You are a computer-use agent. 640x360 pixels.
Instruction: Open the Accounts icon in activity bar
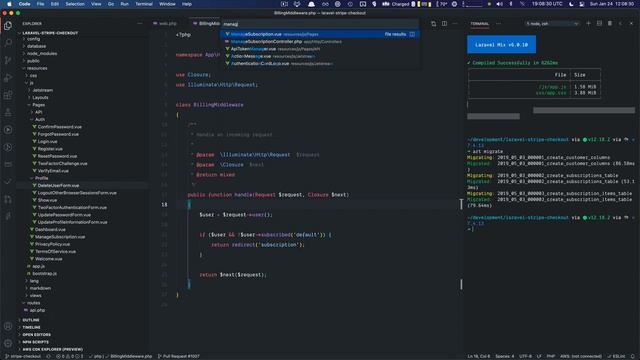8,326
